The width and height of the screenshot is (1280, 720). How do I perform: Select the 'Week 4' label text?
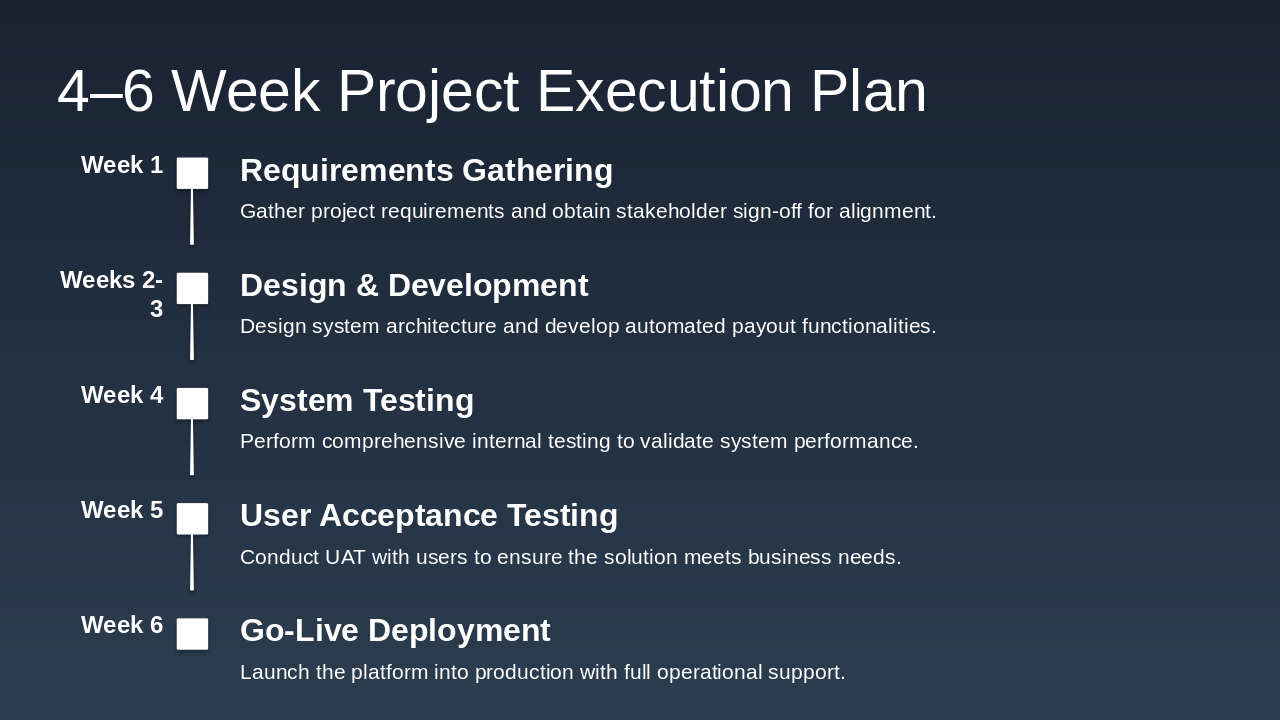[122, 395]
